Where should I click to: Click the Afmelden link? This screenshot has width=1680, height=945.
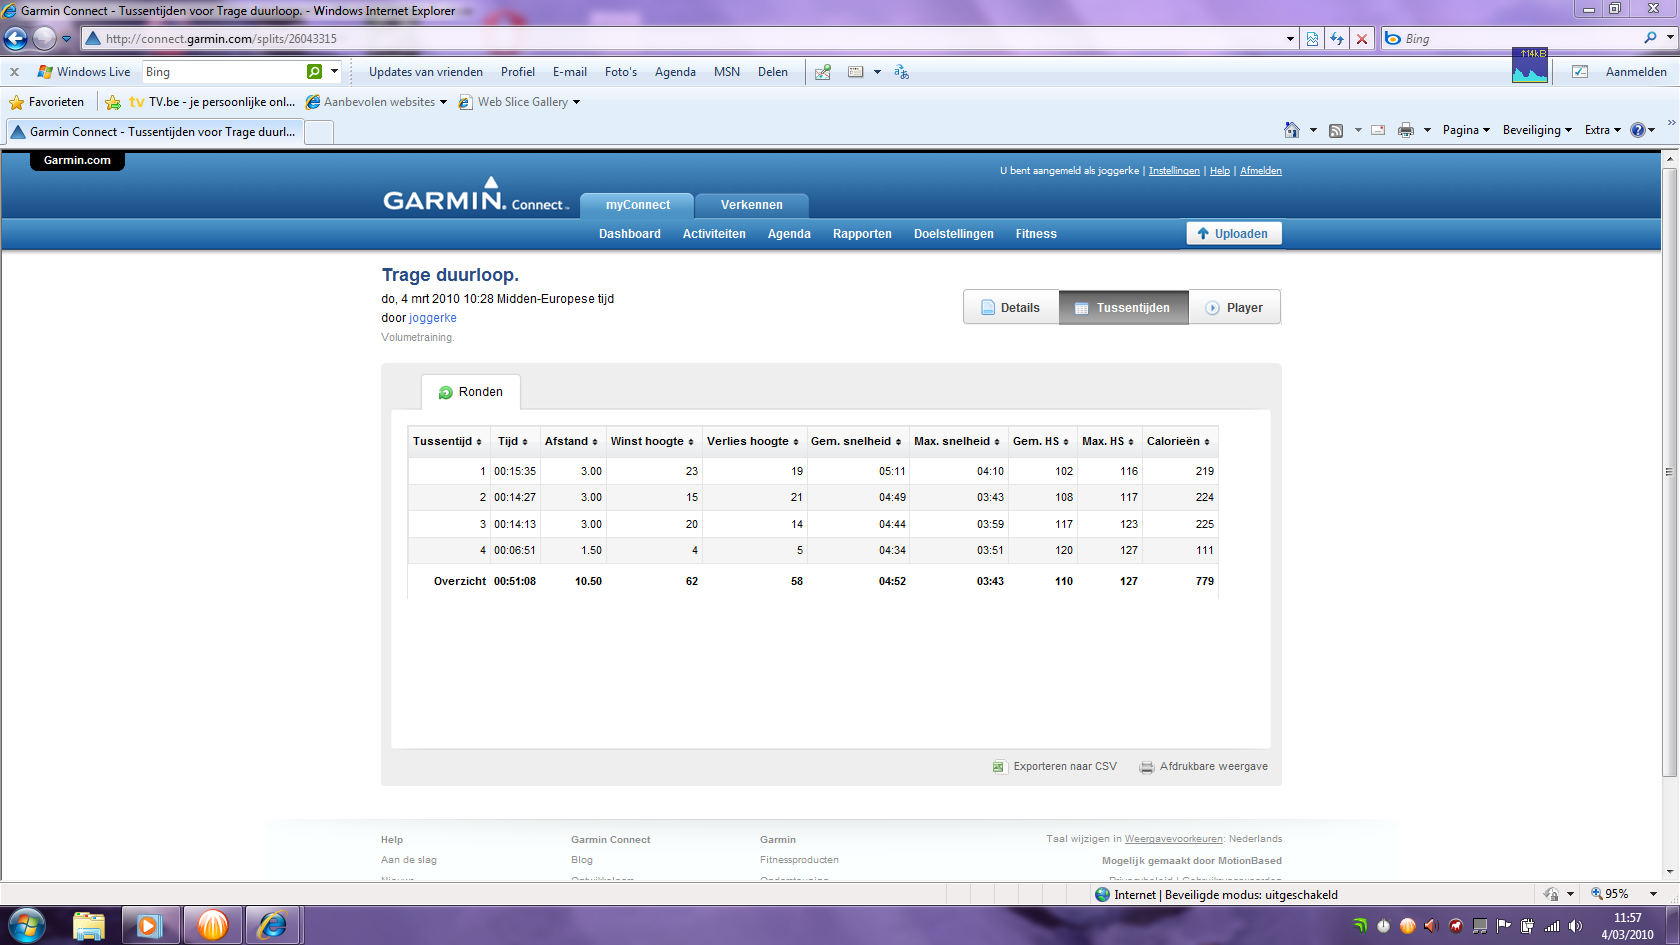point(1261,171)
